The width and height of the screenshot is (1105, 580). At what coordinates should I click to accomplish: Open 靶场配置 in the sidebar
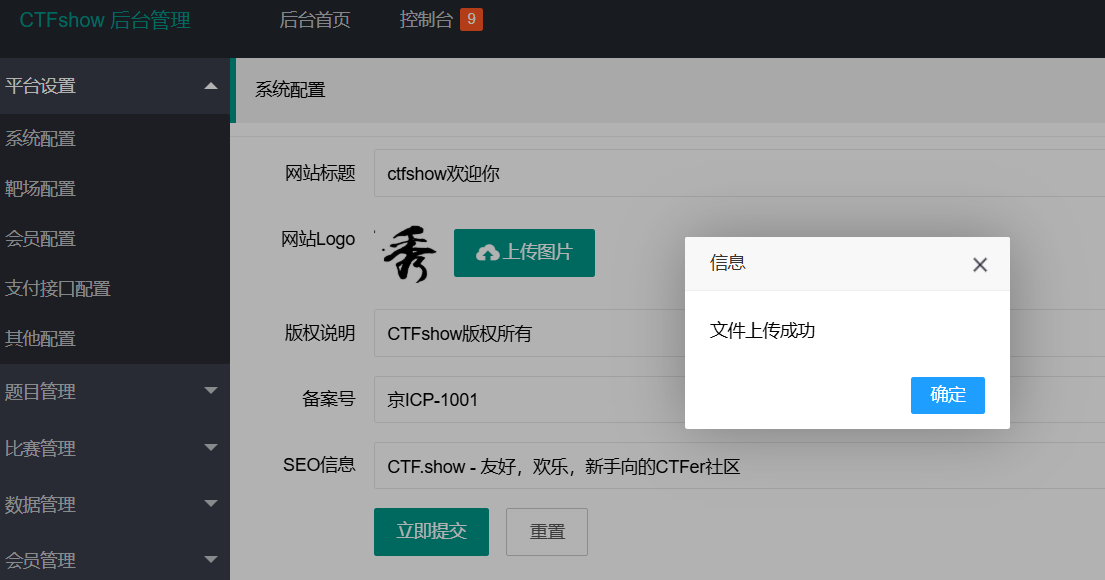(41, 189)
